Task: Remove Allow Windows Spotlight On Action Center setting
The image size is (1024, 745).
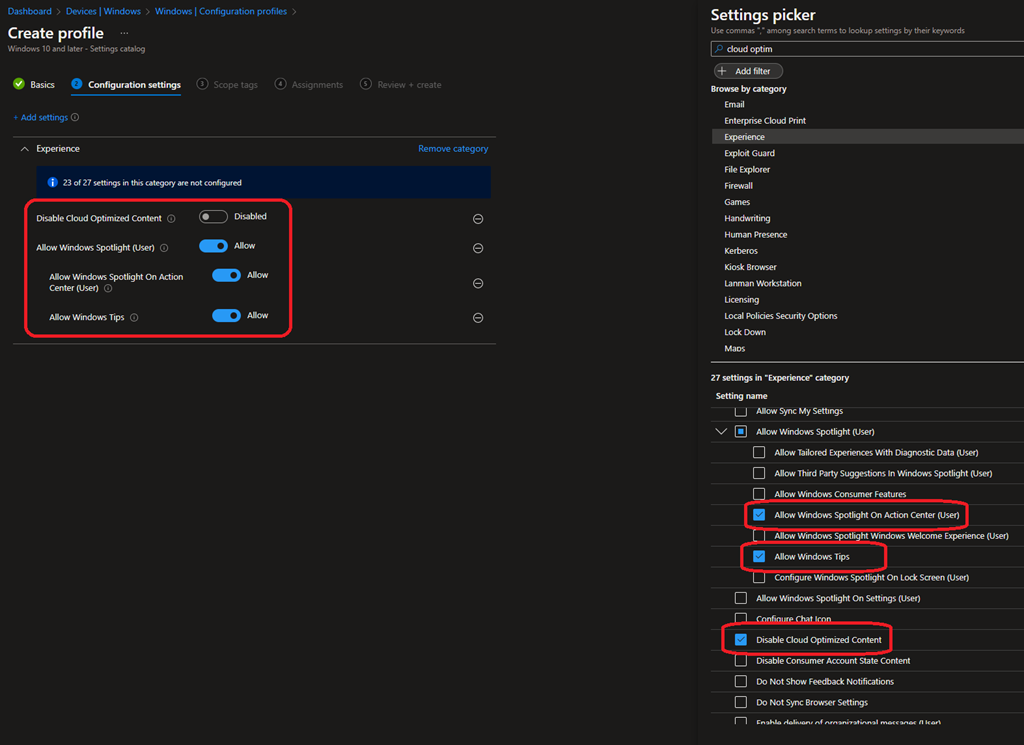Action: 478,283
